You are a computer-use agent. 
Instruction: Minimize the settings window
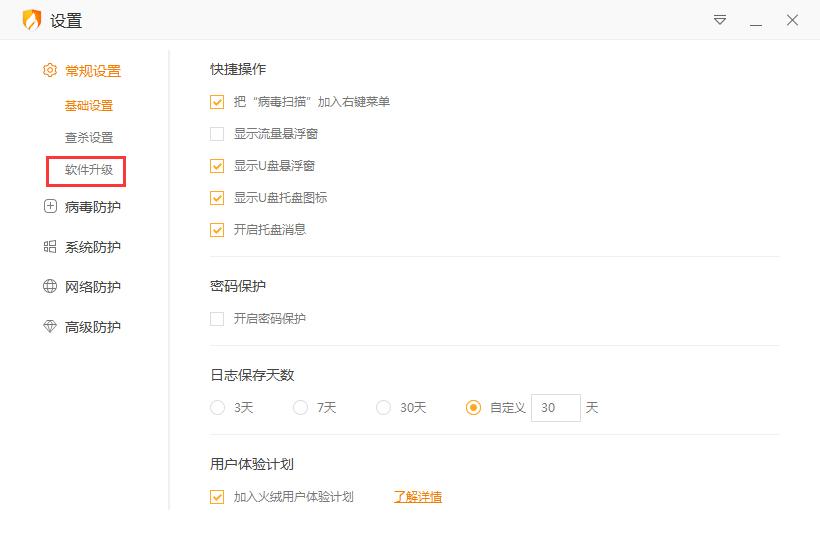(x=756, y=20)
